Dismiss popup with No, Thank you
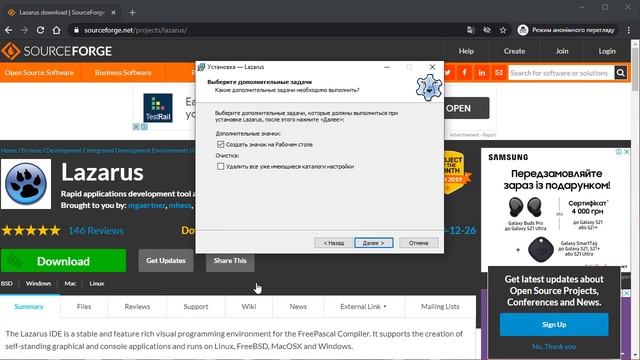Image resolution: width=640 pixels, height=360 pixels. pyautogui.click(x=554, y=347)
